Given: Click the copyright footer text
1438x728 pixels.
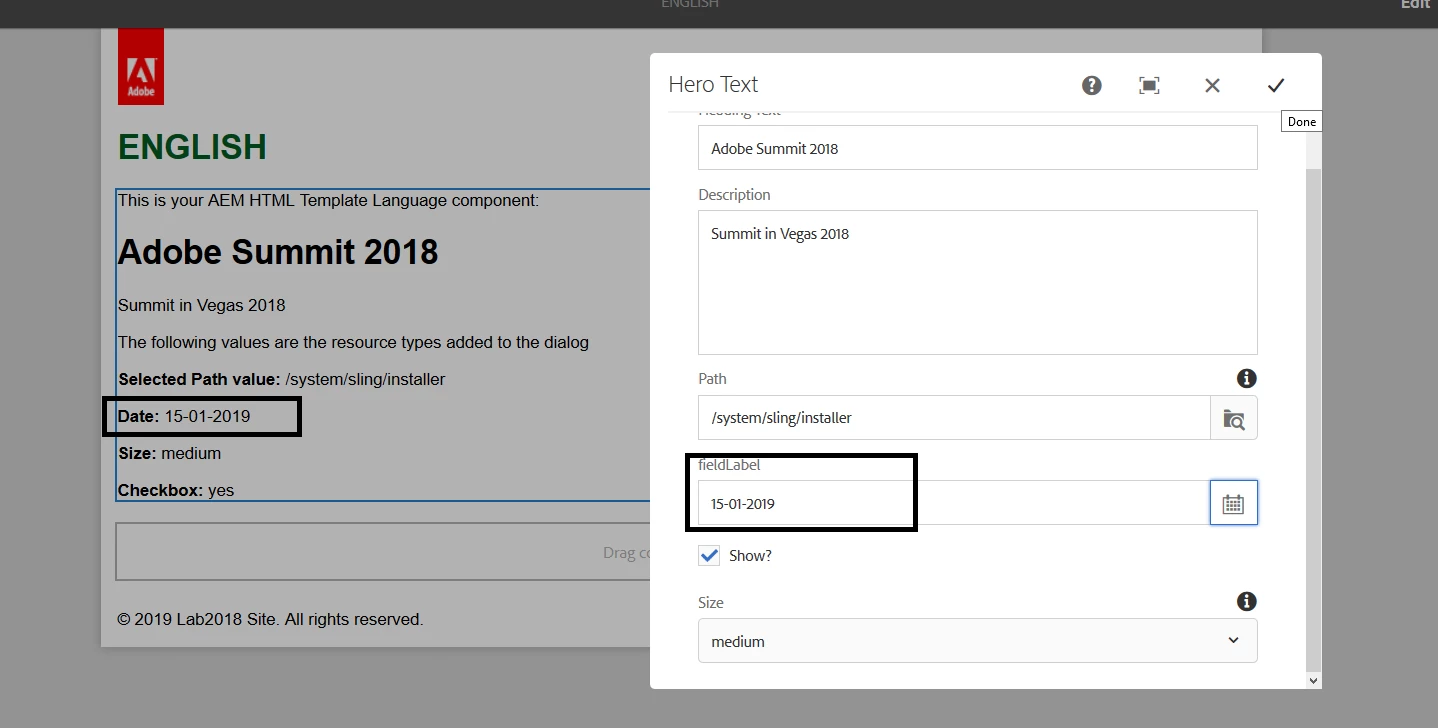Looking at the screenshot, I should 270,620.
